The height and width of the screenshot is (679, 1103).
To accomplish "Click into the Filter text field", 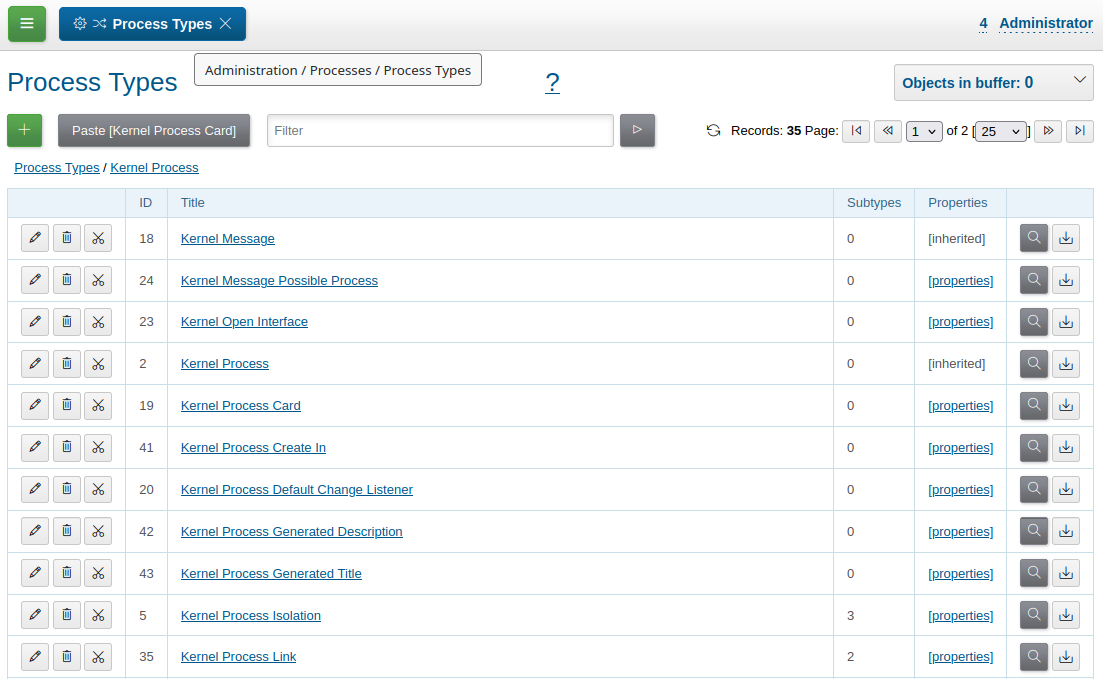I will [440, 130].
